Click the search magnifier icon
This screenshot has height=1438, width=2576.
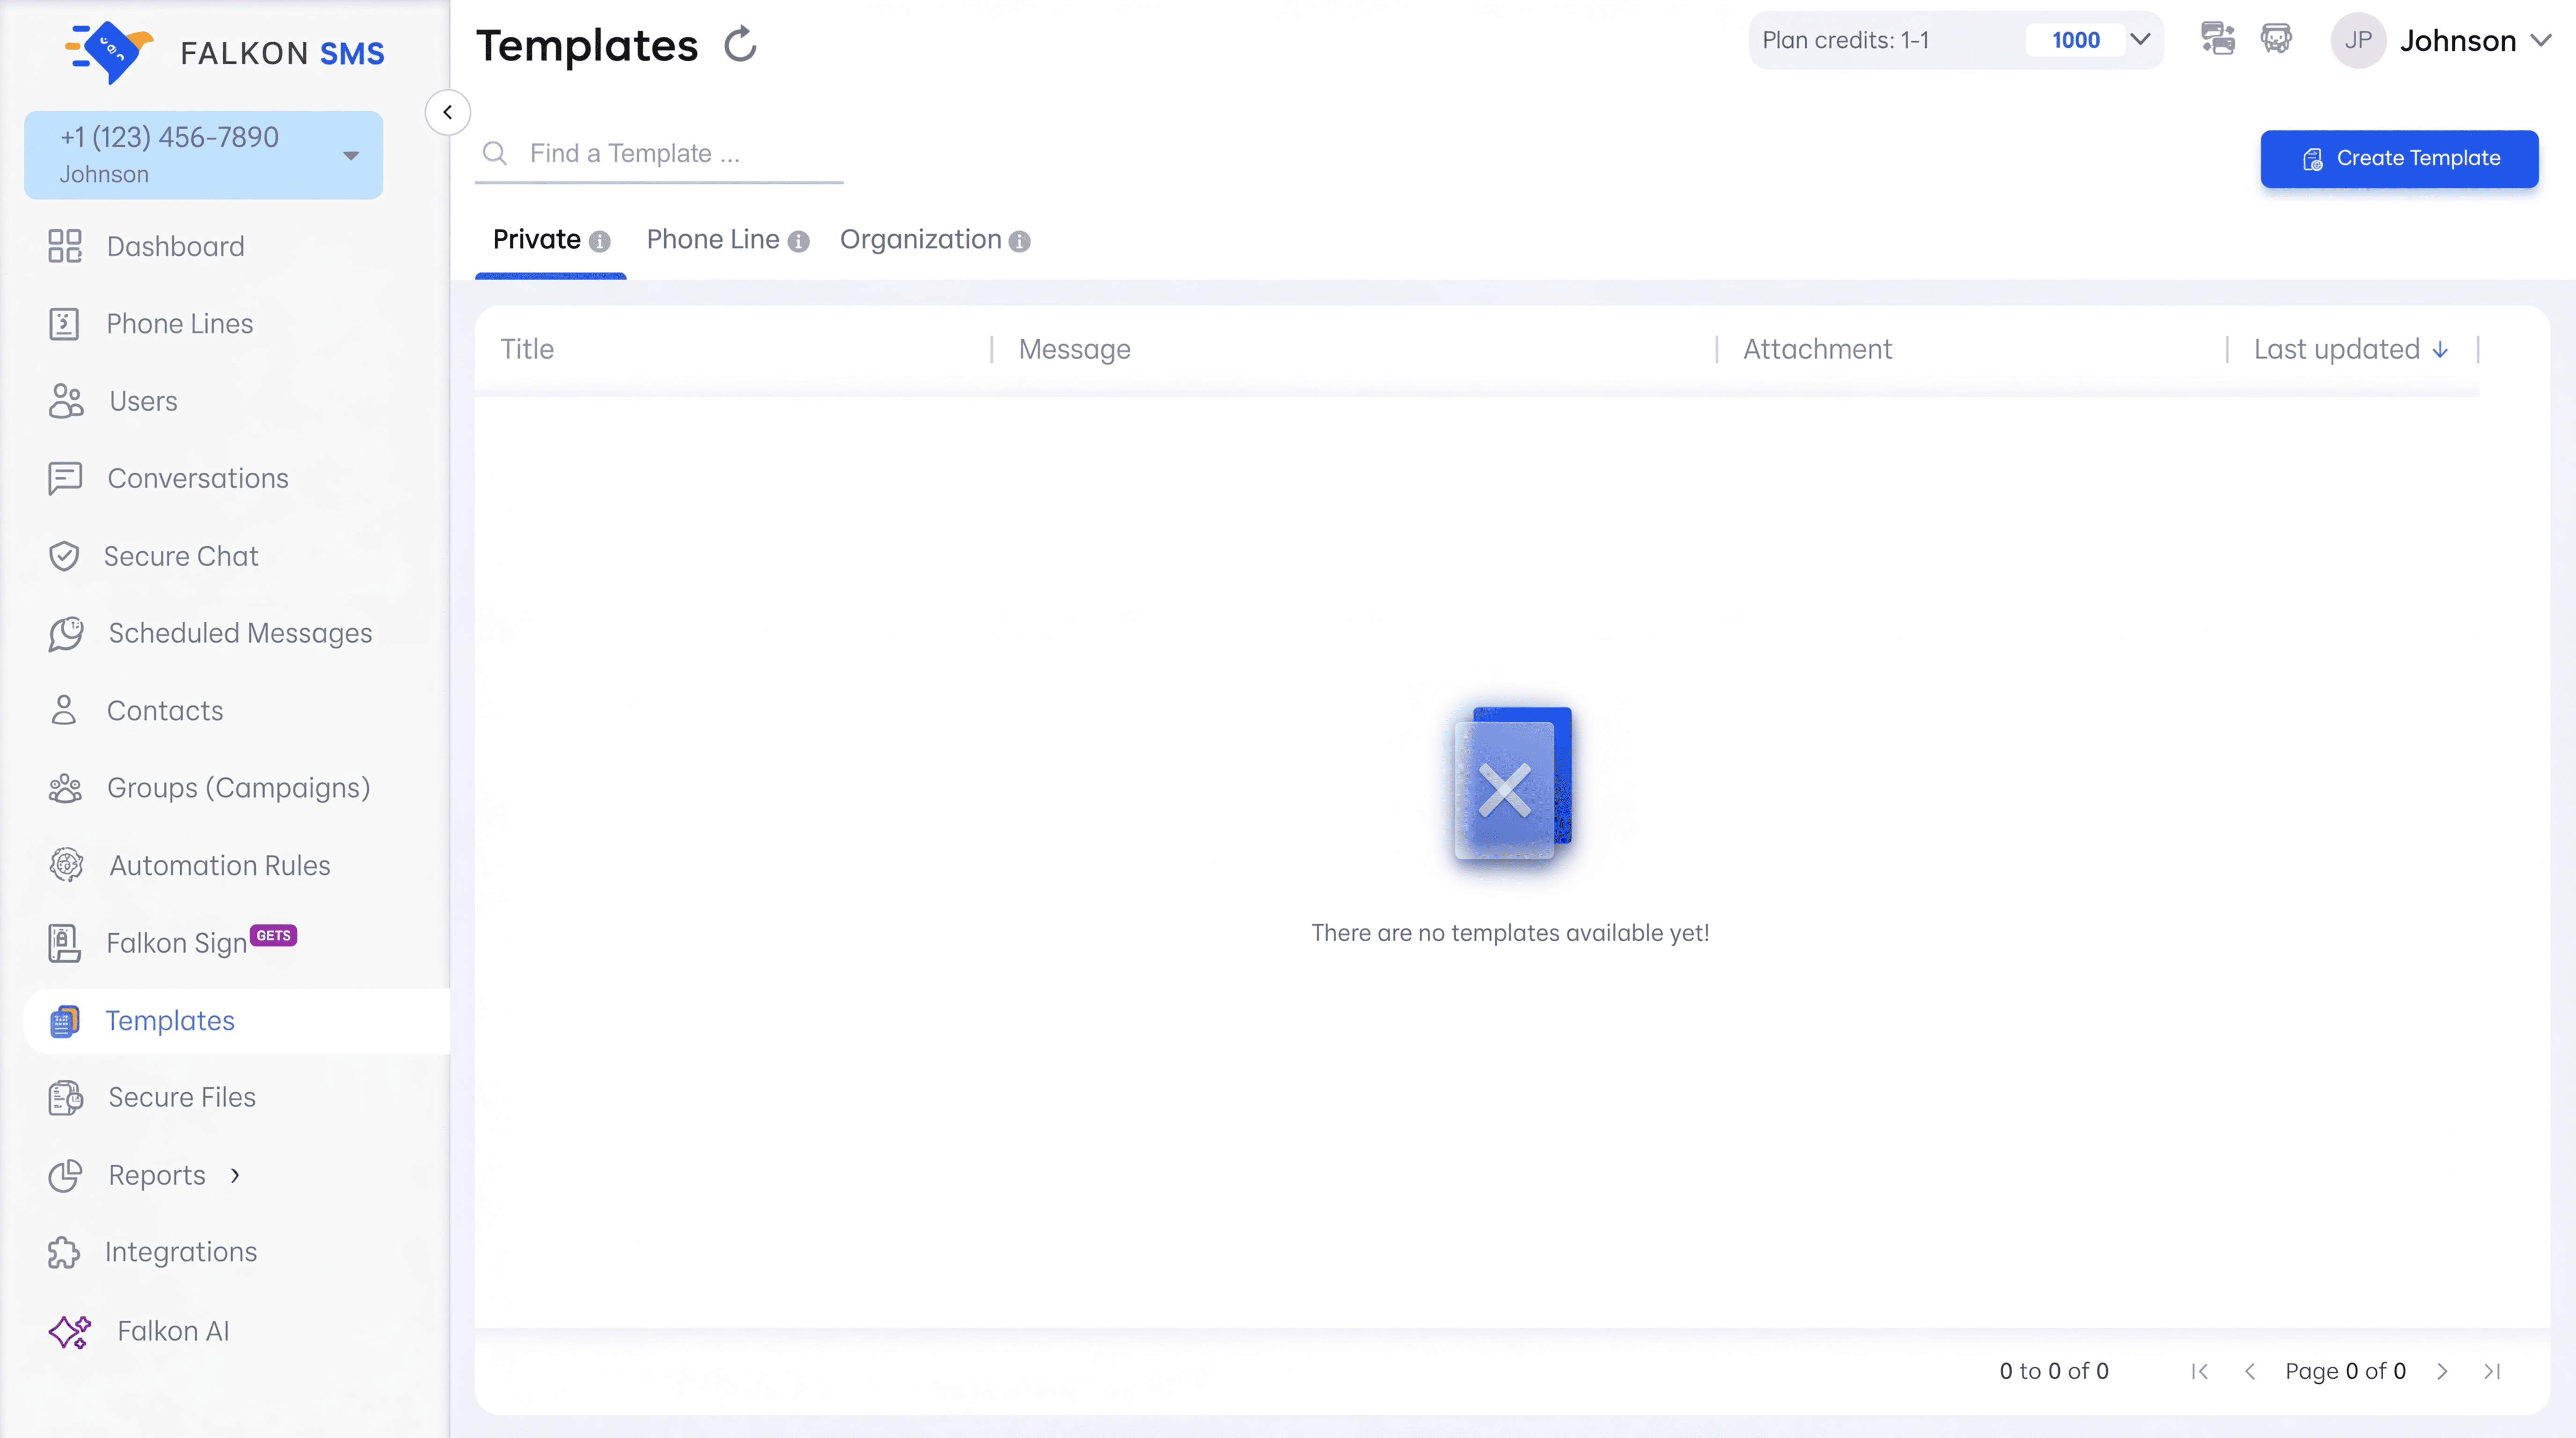(495, 153)
